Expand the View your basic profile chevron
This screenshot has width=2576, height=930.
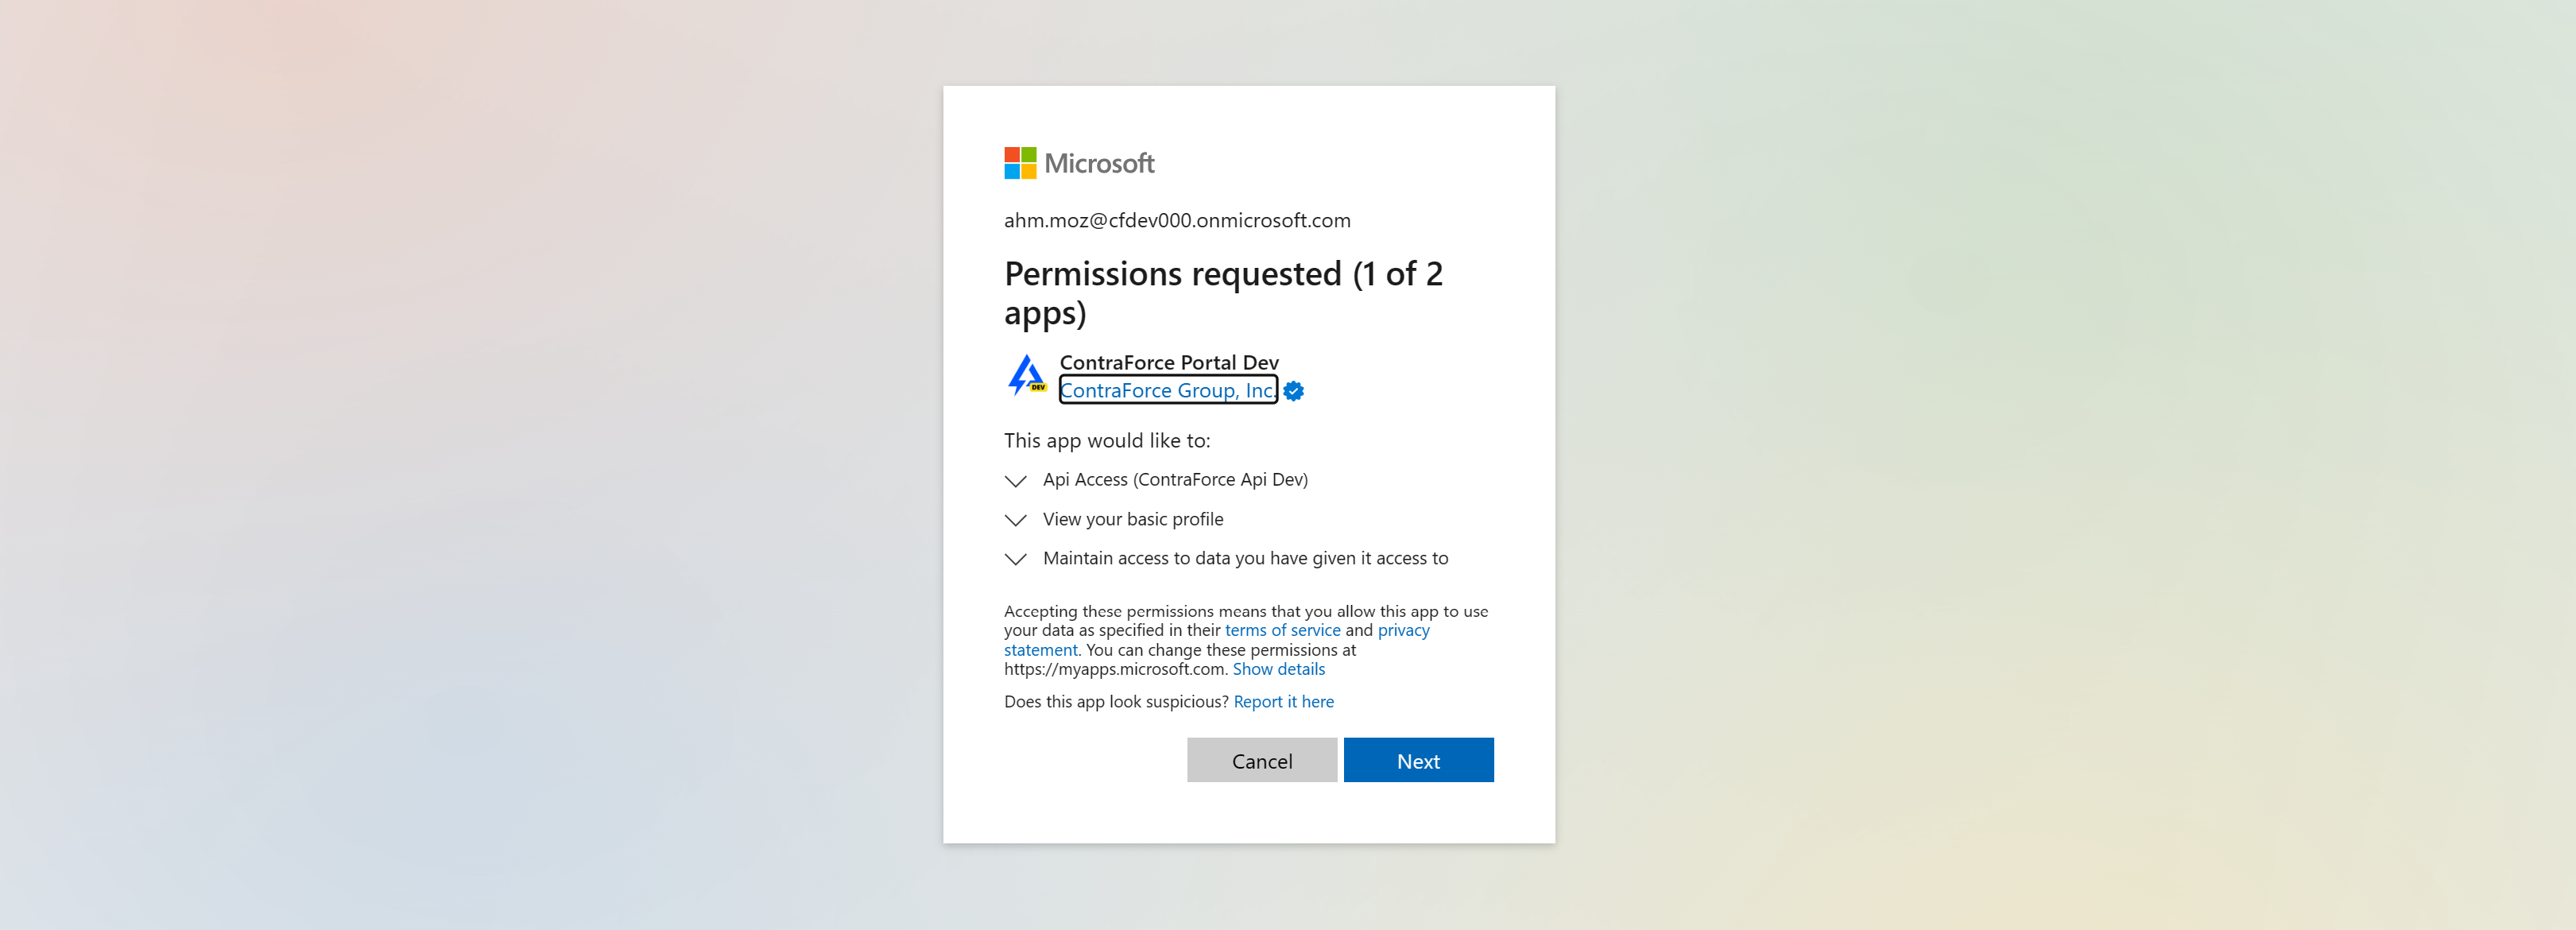click(1015, 520)
